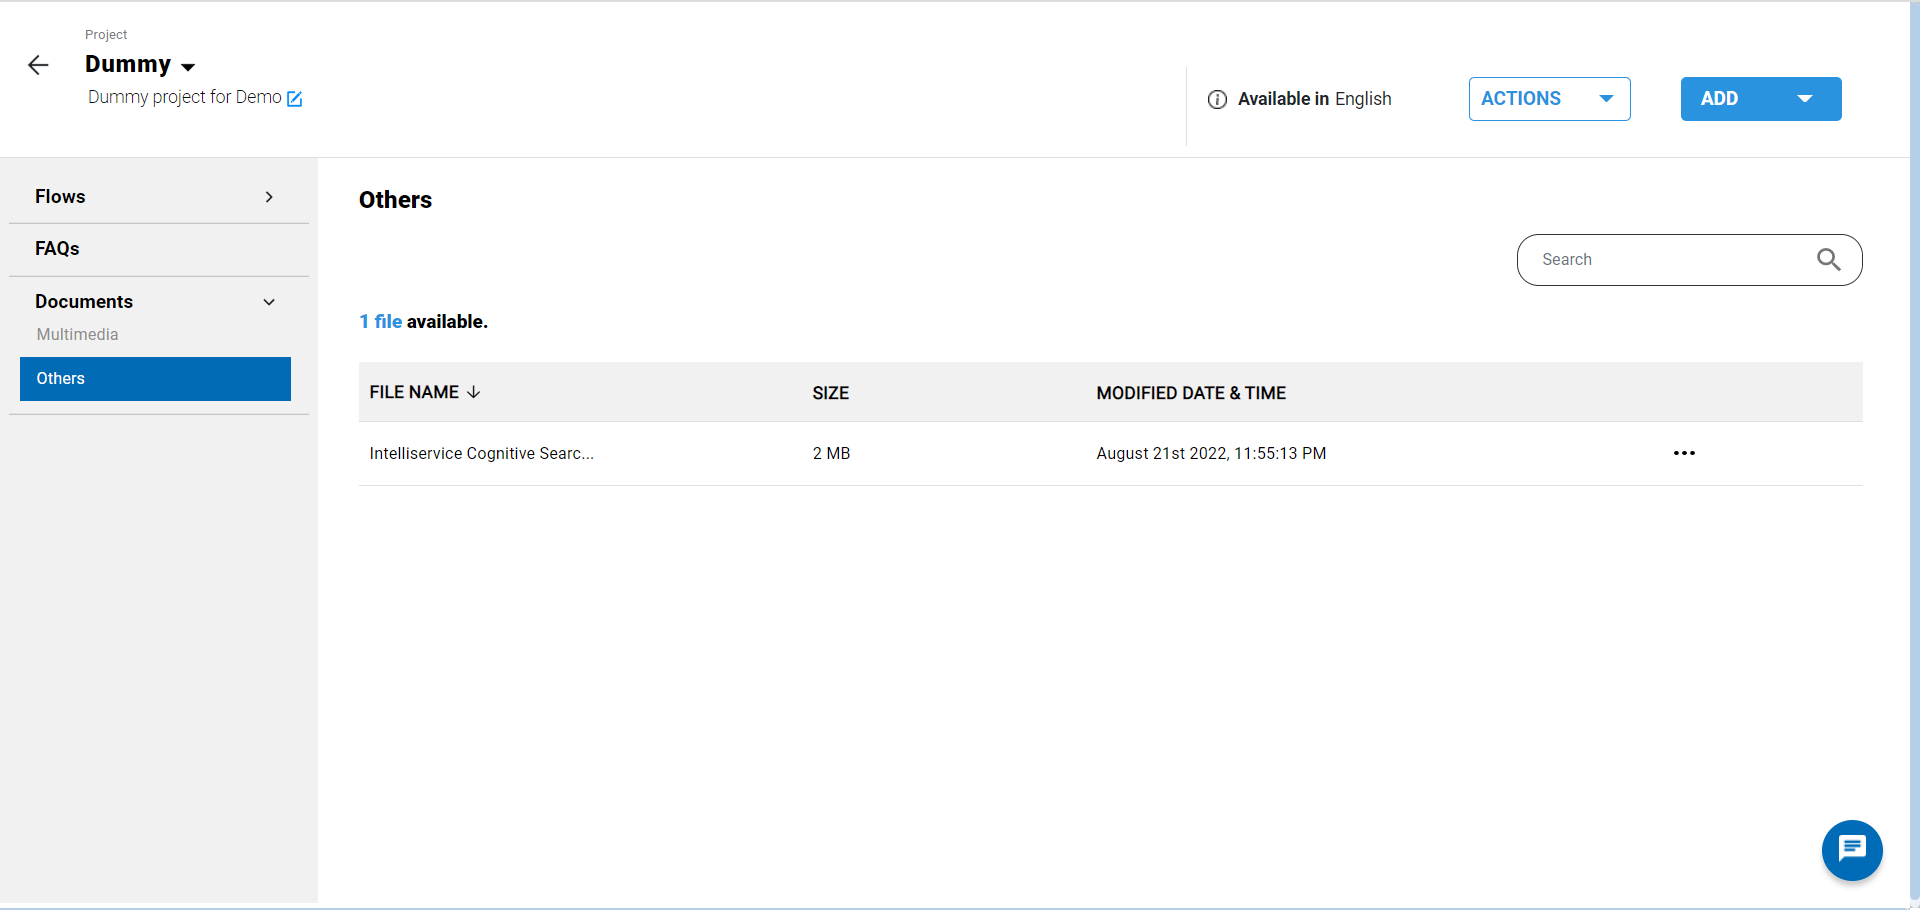1920x910 pixels.
Task: Open the Dummy project switcher dropdown
Action: click(x=188, y=67)
